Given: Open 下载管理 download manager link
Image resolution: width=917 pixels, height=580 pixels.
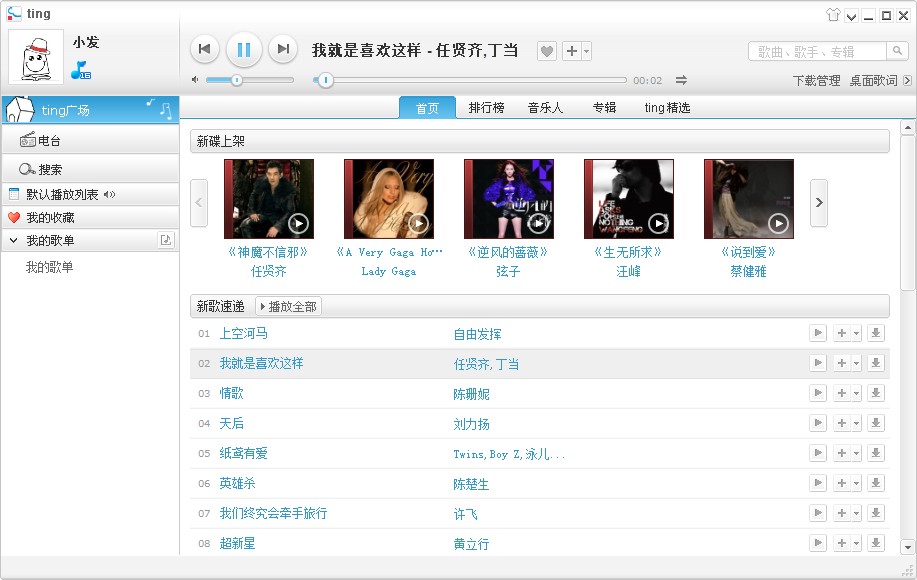Looking at the screenshot, I should (x=815, y=81).
